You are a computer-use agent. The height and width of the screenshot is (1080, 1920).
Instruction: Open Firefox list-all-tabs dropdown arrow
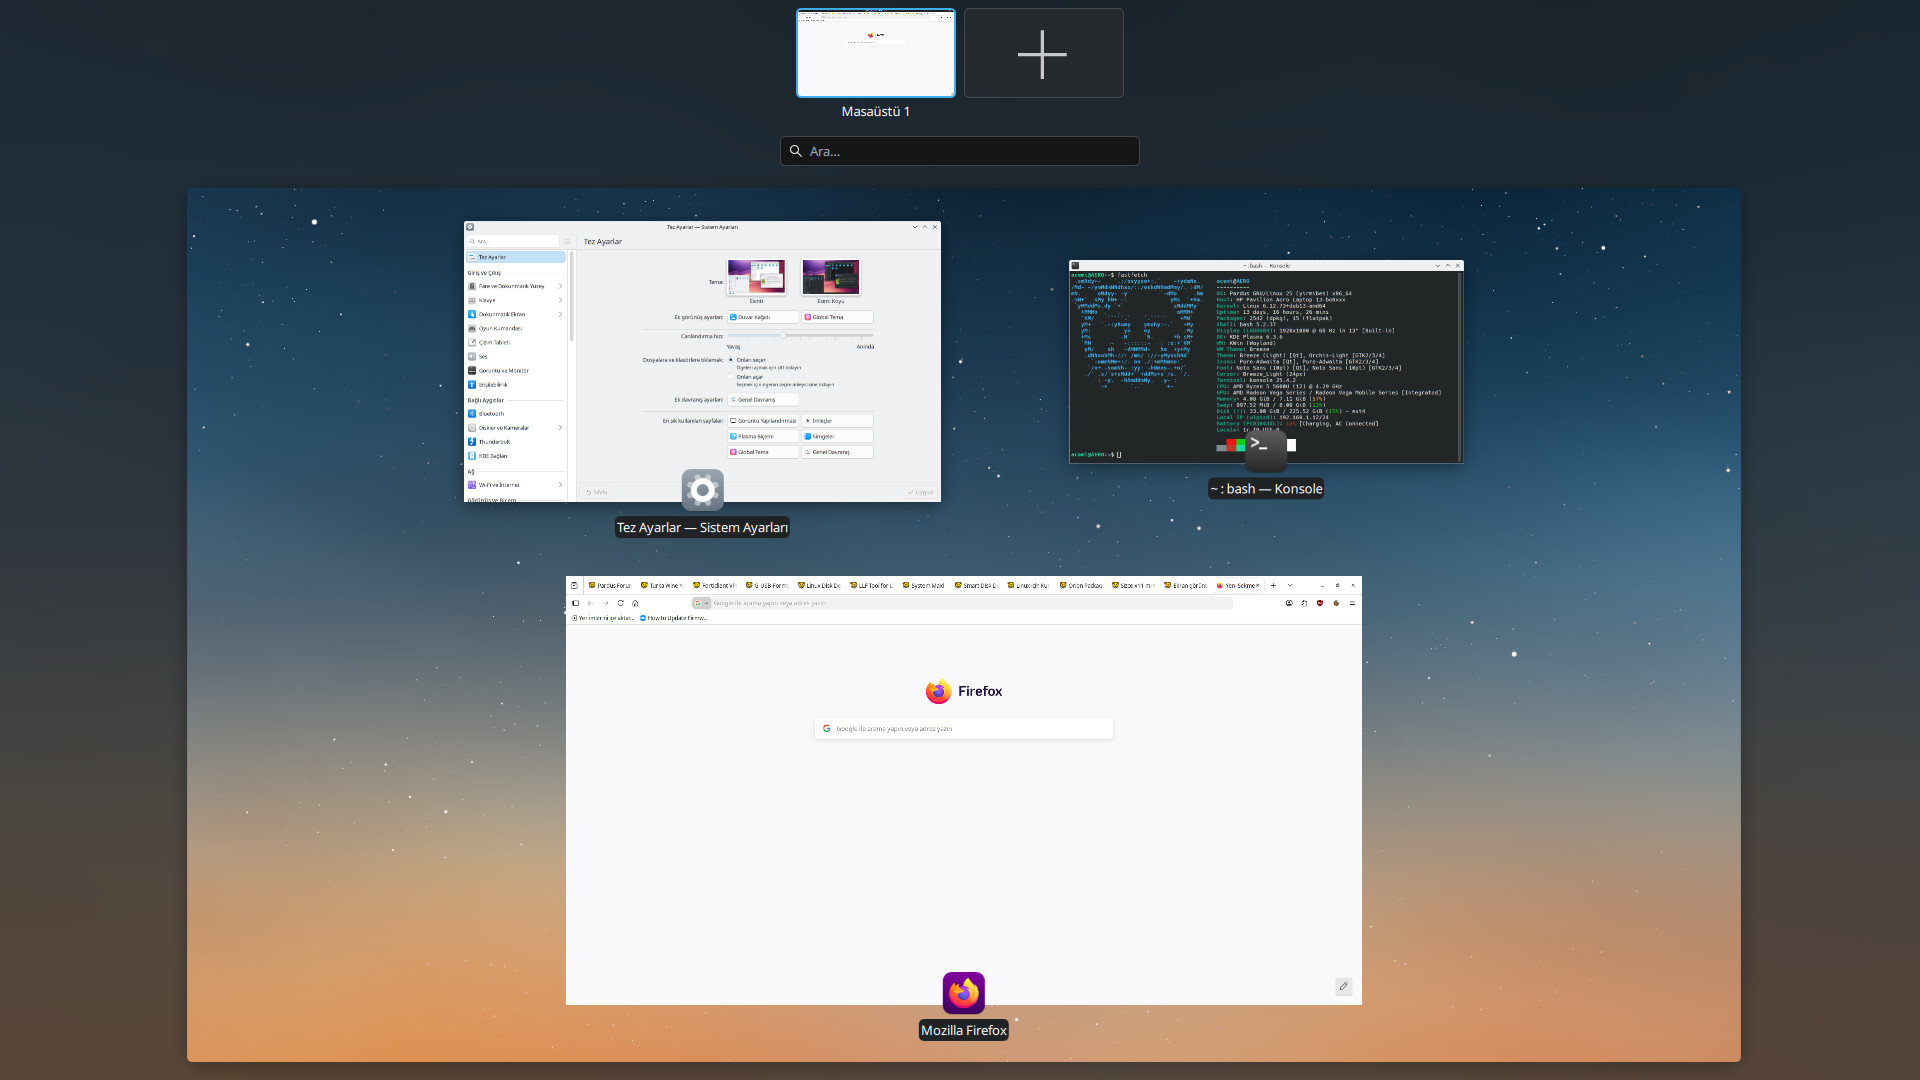point(1290,585)
